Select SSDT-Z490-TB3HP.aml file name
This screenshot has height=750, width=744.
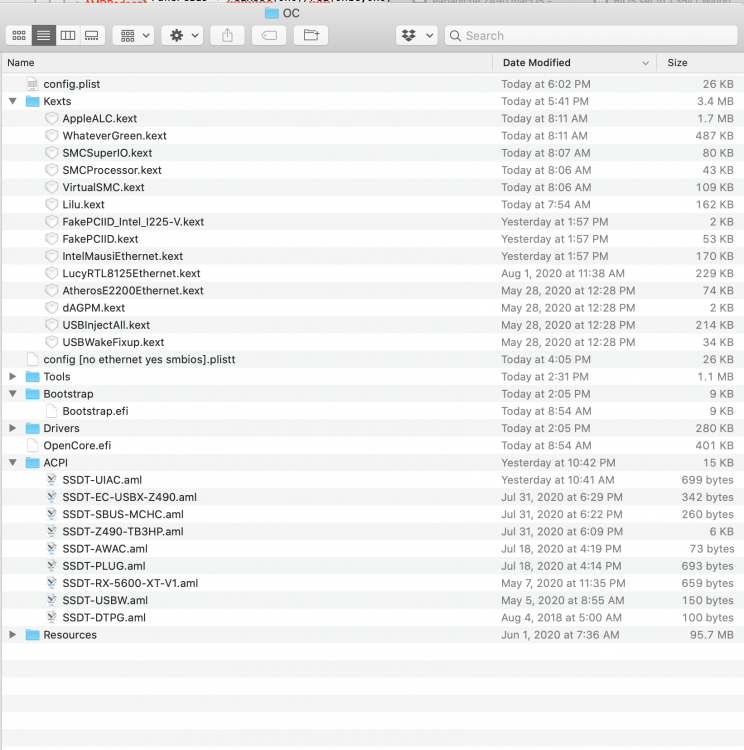[123, 531]
